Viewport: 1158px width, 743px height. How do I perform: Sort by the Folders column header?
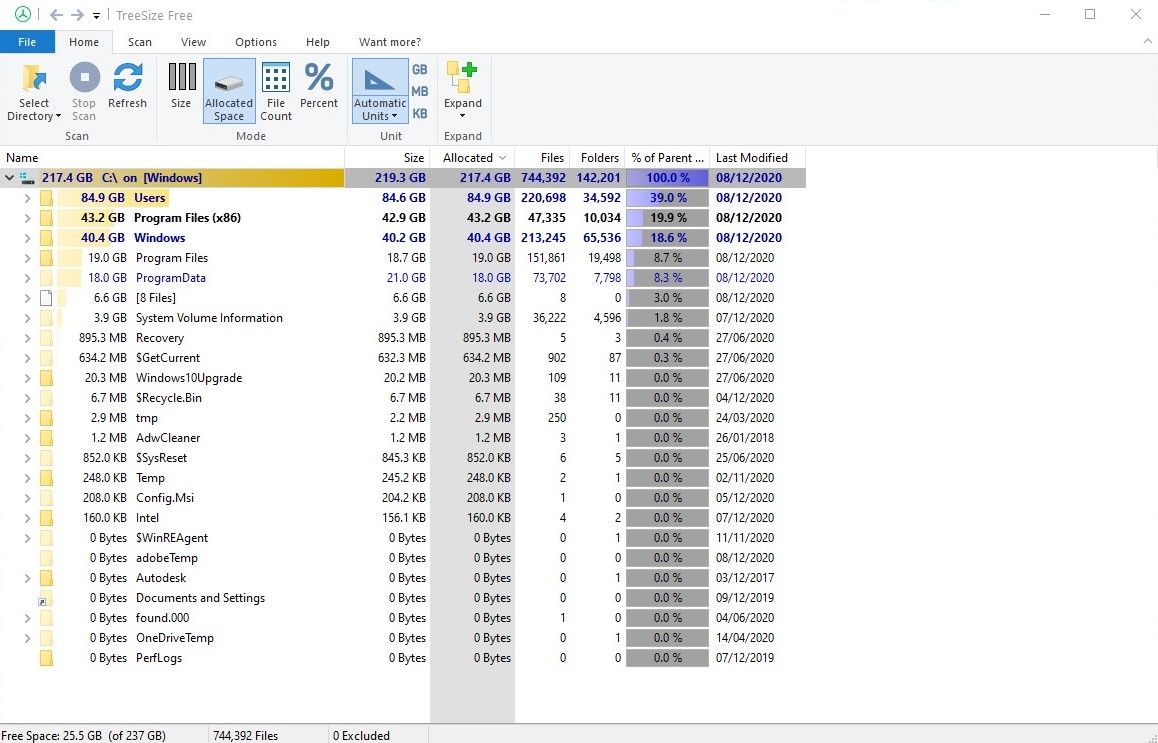click(597, 157)
